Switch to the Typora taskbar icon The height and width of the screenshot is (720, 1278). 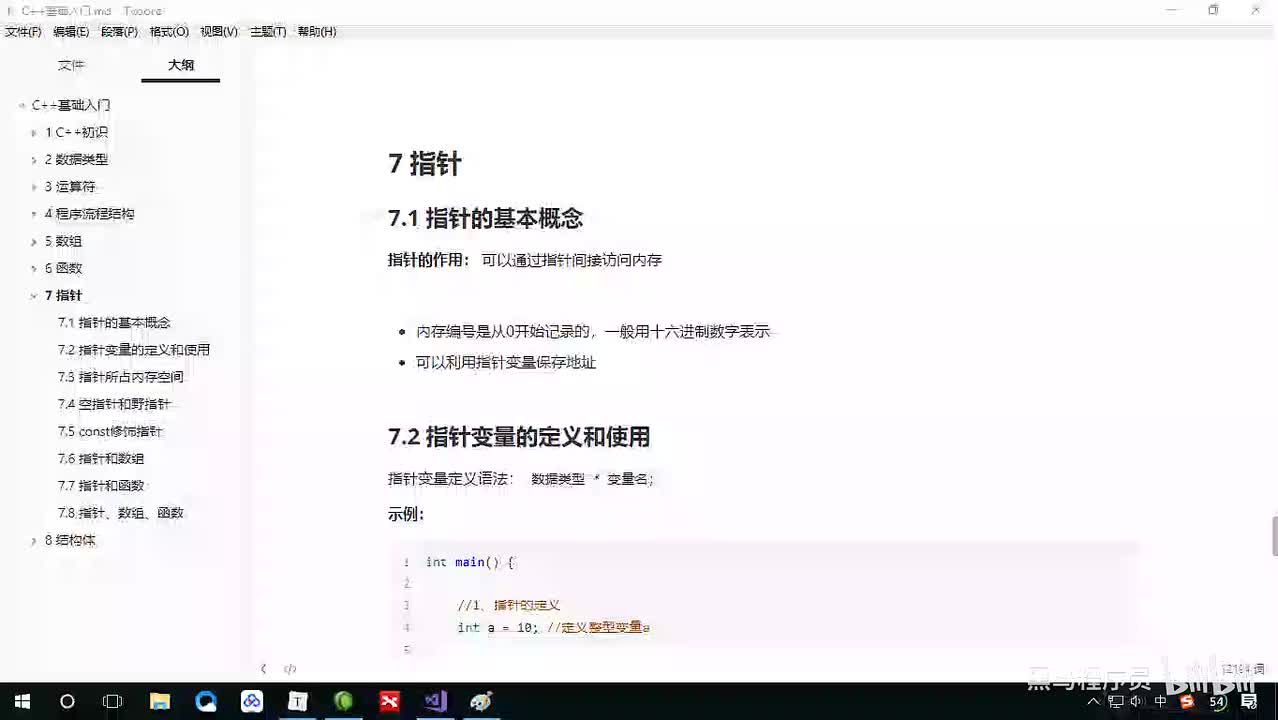click(x=298, y=702)
